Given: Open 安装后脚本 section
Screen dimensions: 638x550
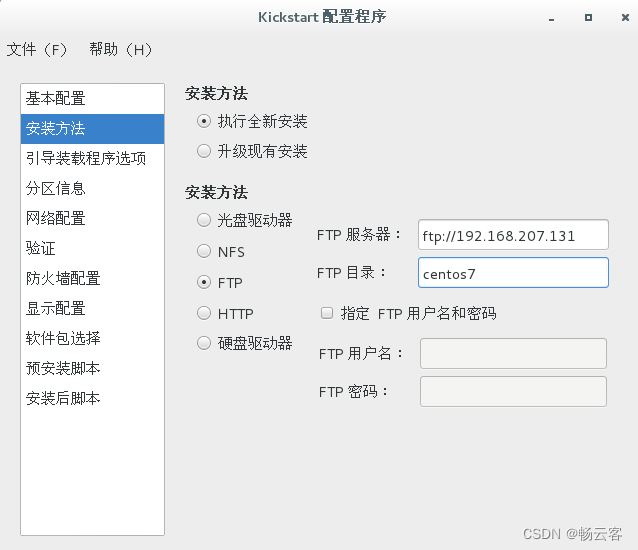Looking at the screenshot, I should point(92,398).
